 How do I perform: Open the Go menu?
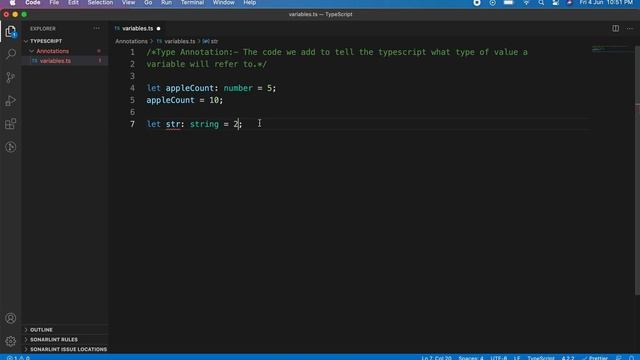(148, 3)
